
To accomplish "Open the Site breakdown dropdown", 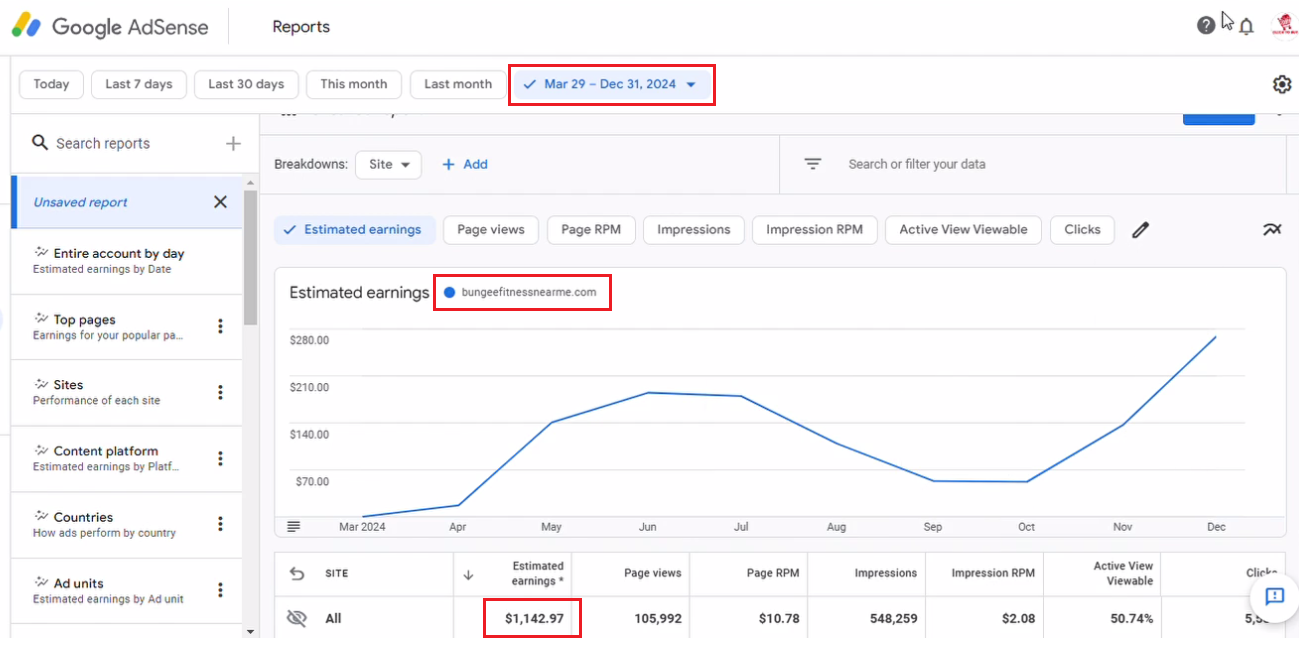I will click(x=388, y=164).
